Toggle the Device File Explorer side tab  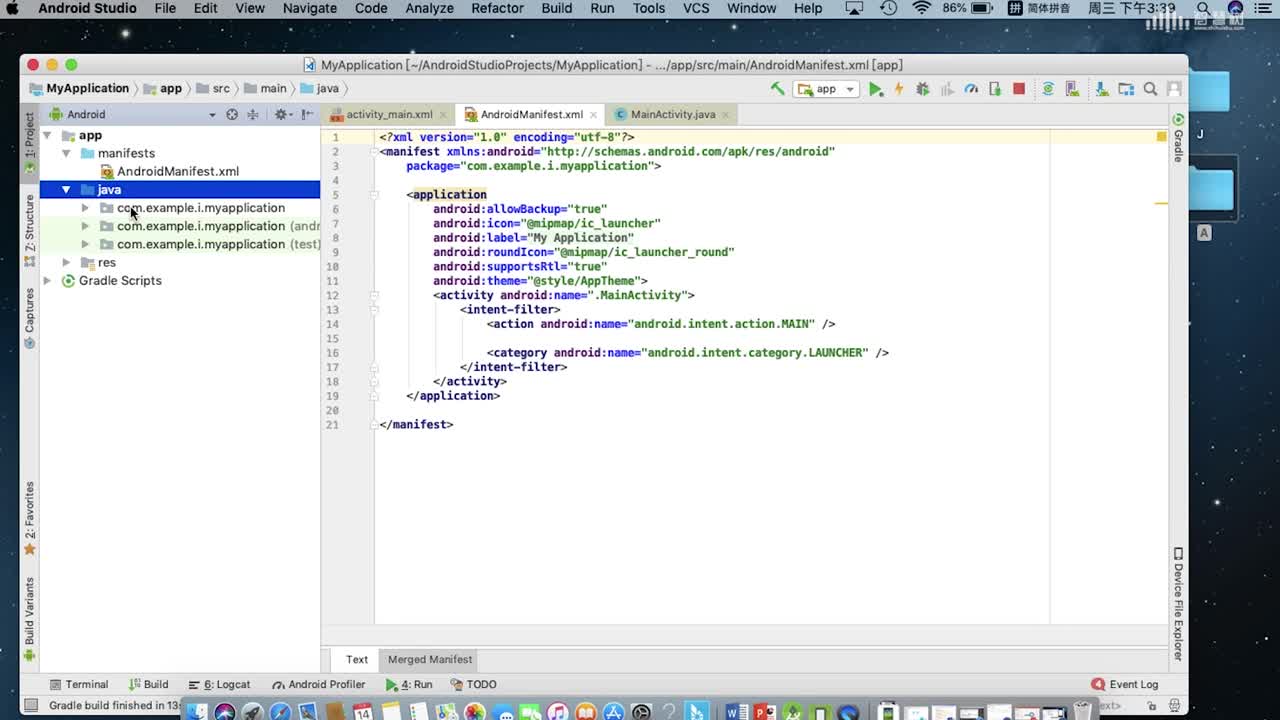coord(1178,604)
